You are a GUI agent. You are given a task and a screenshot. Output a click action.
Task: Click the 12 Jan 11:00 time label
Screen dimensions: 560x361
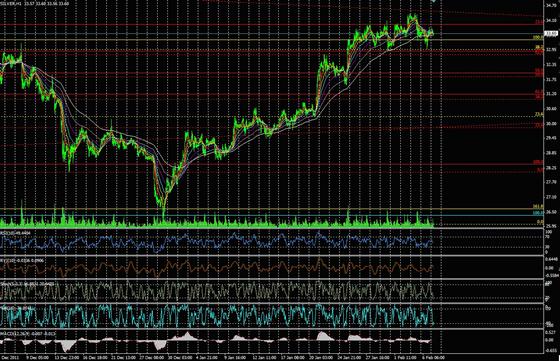(264, 357)
